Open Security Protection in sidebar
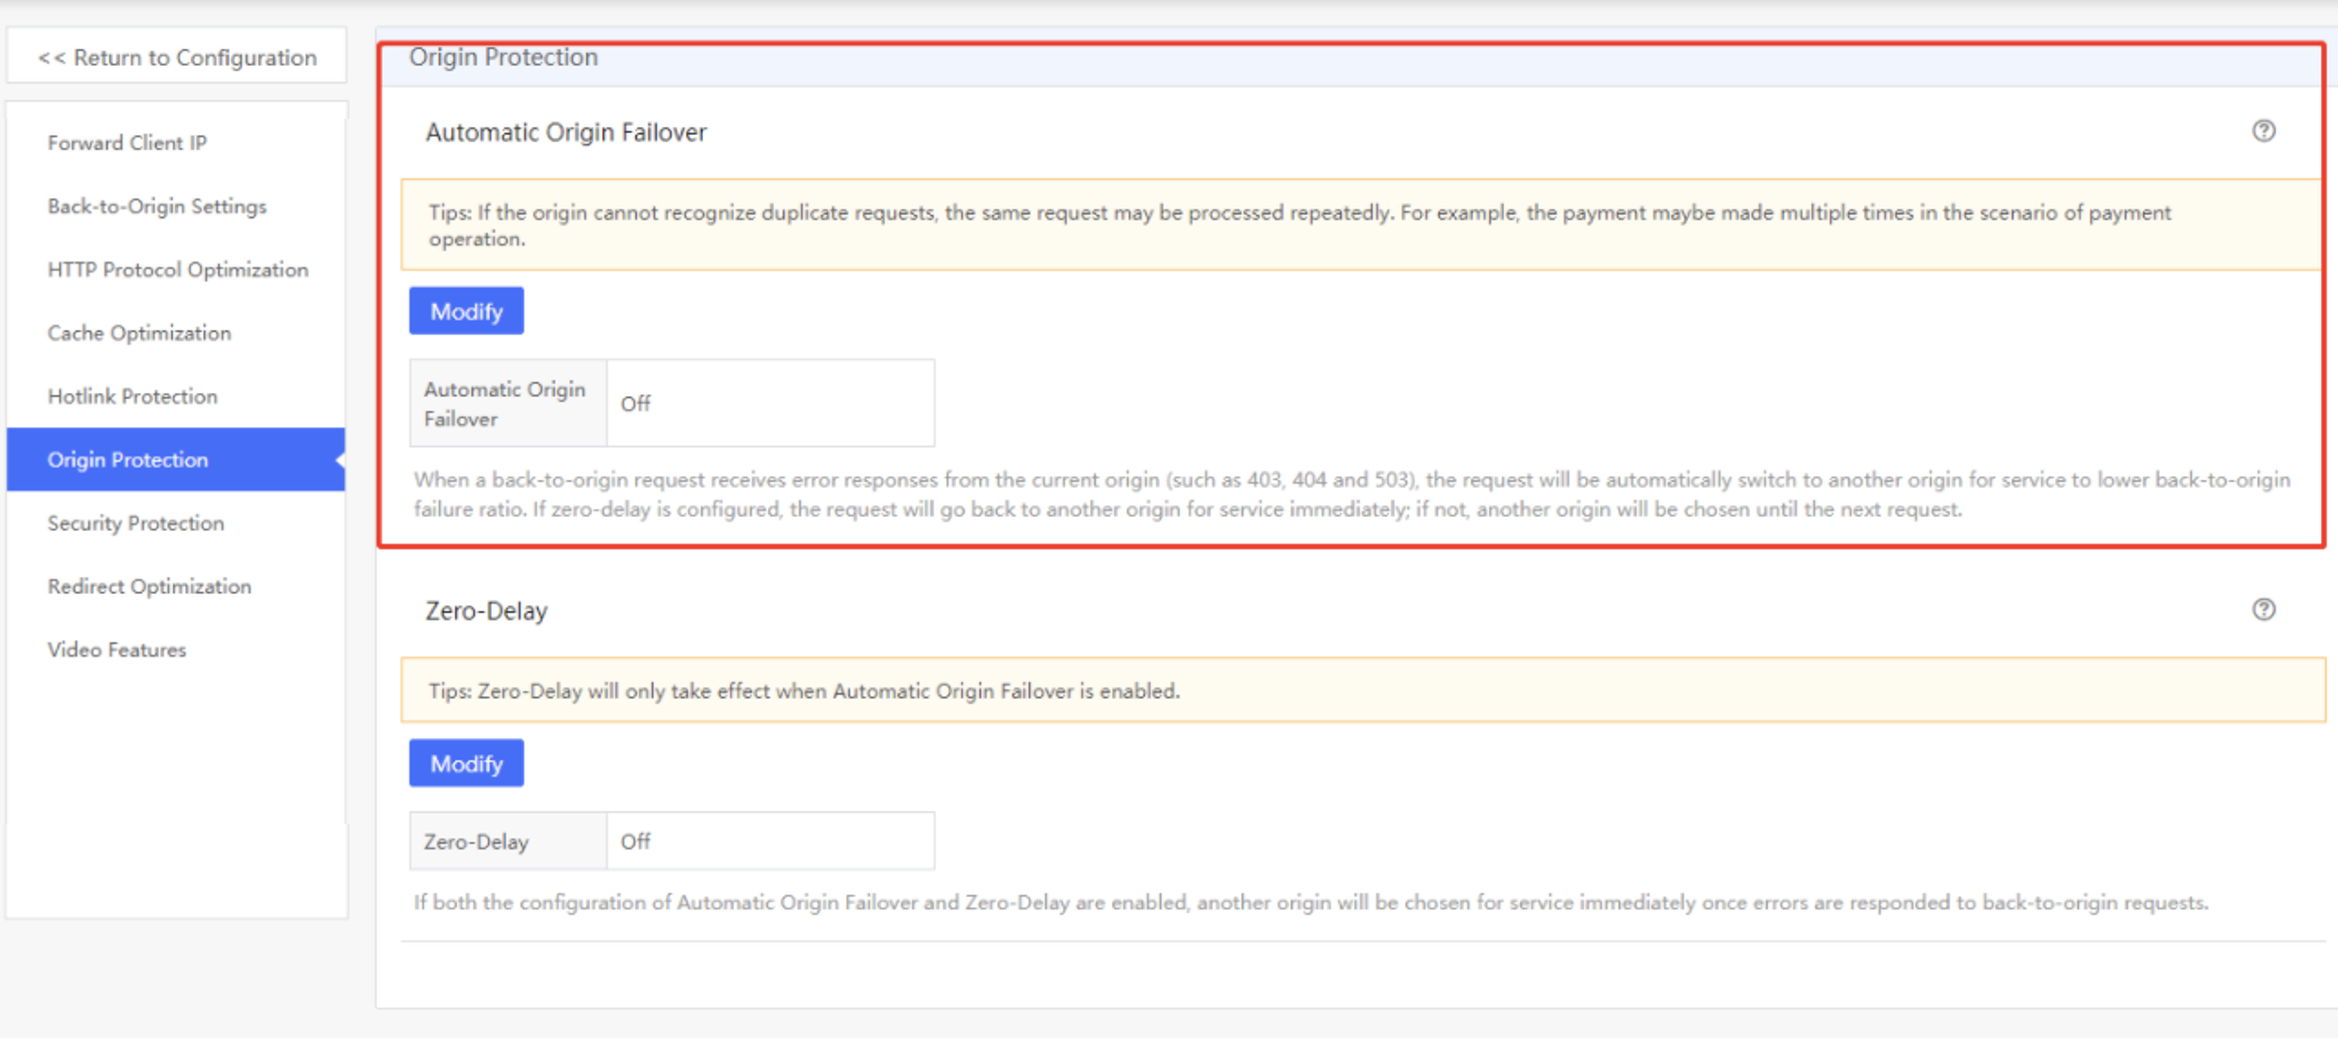The height and width of the screenshot is (1038, 2338). coord(136,523)
